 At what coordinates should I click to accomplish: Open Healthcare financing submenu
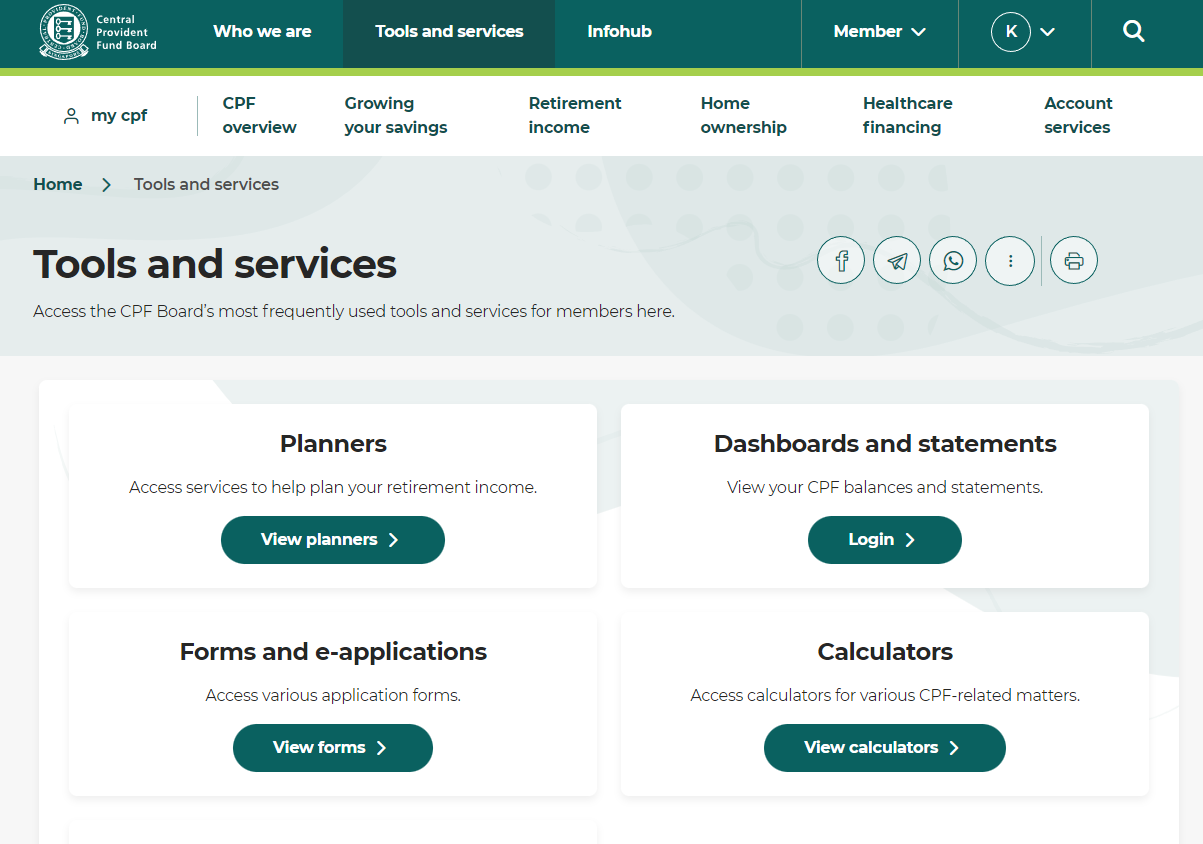click(907, 115)
